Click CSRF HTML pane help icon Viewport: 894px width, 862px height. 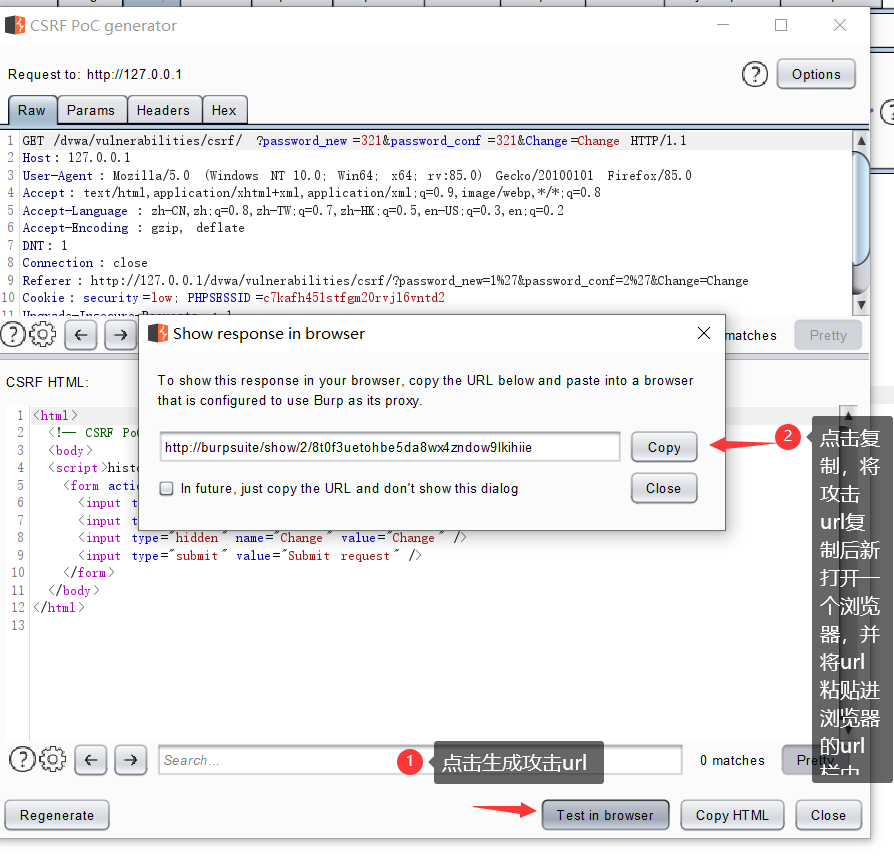(22, 759)
